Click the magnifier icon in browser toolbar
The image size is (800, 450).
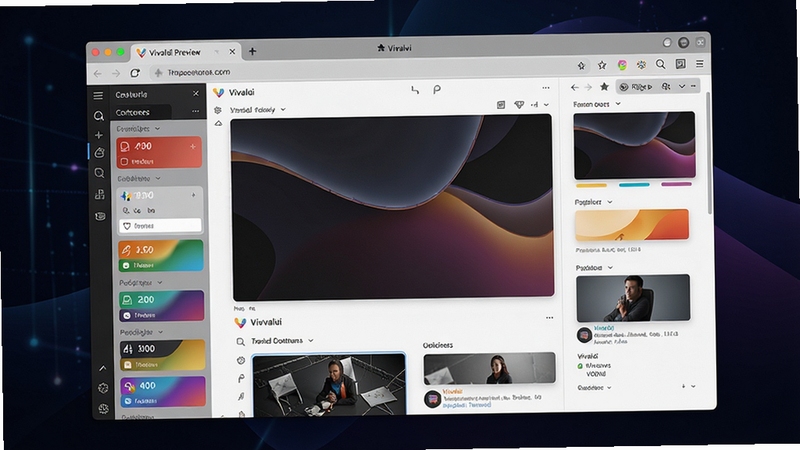click(x=661, y=64)
